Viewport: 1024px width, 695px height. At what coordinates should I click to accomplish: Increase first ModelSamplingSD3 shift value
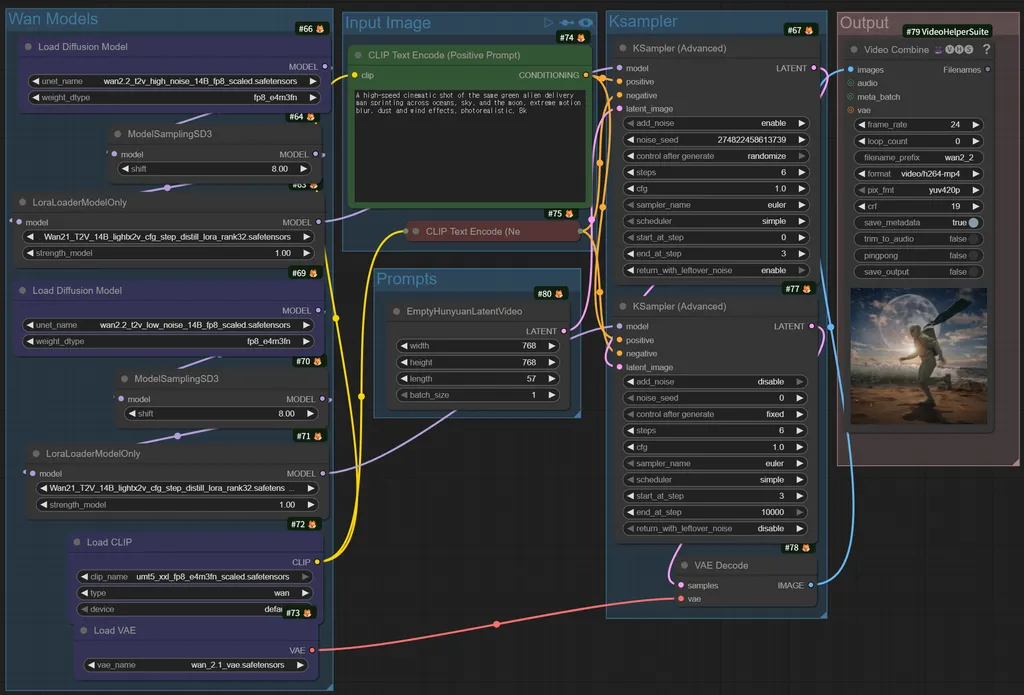coord(304,169)
